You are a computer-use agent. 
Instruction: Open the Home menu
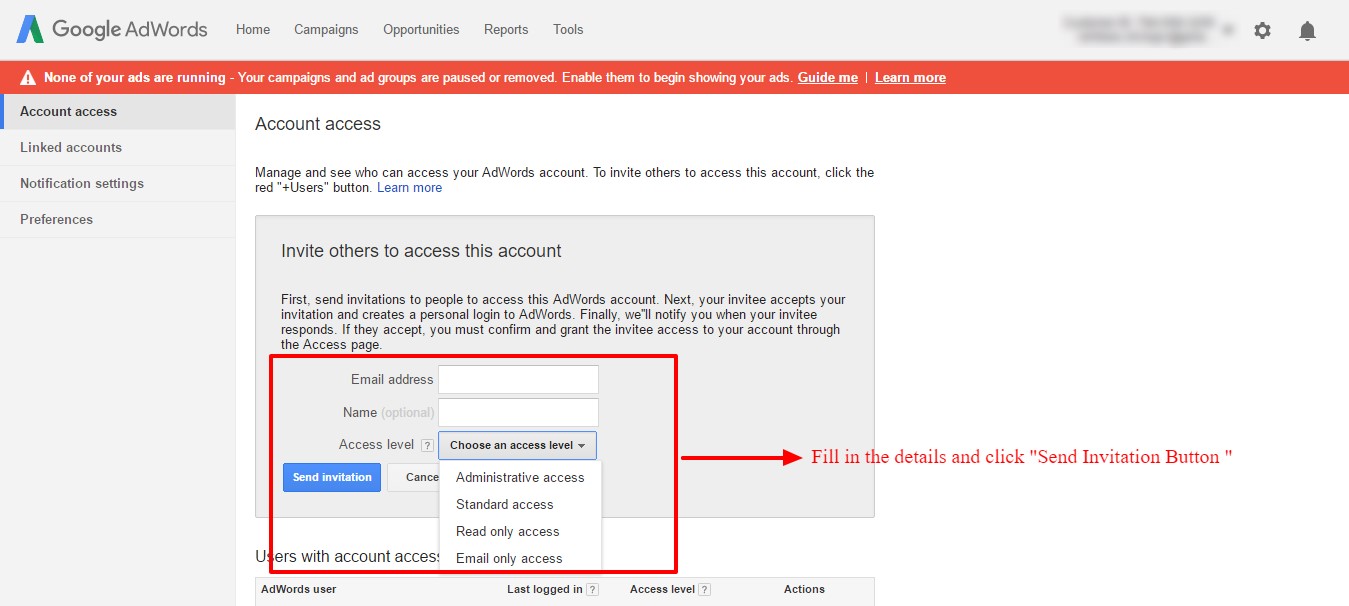pos(253,29)
